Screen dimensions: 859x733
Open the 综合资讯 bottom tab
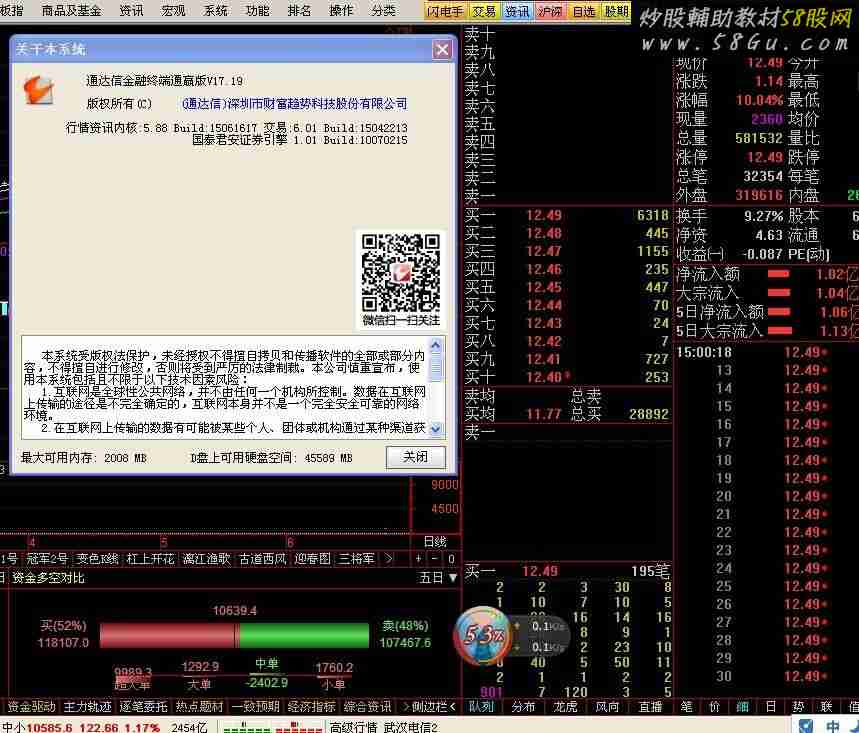click(368, 707)
